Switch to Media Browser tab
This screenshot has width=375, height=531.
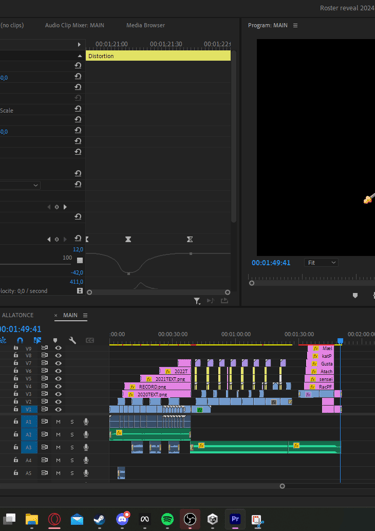pos(145,25)
